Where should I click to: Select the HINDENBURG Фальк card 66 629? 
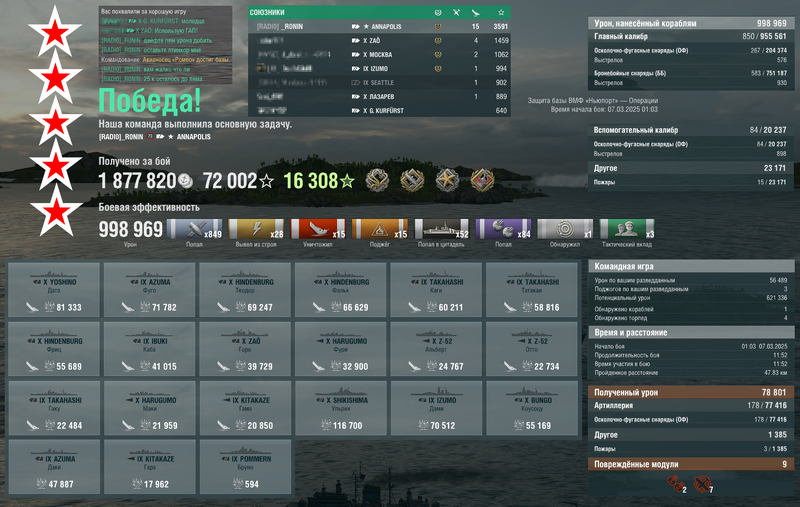340,290
